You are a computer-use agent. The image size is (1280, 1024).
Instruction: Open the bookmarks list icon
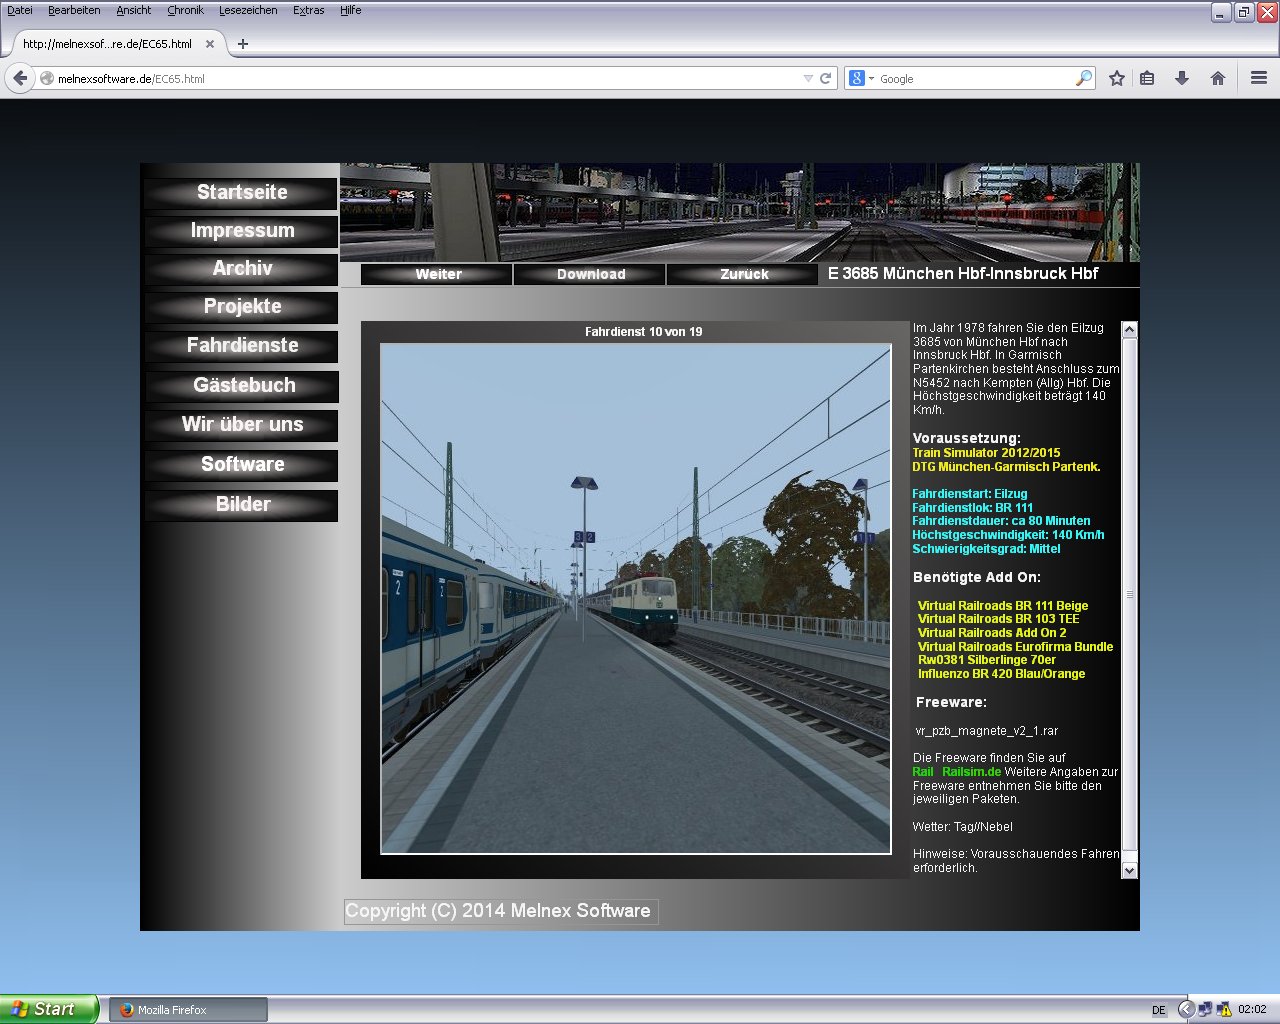tap(1148, 78)
